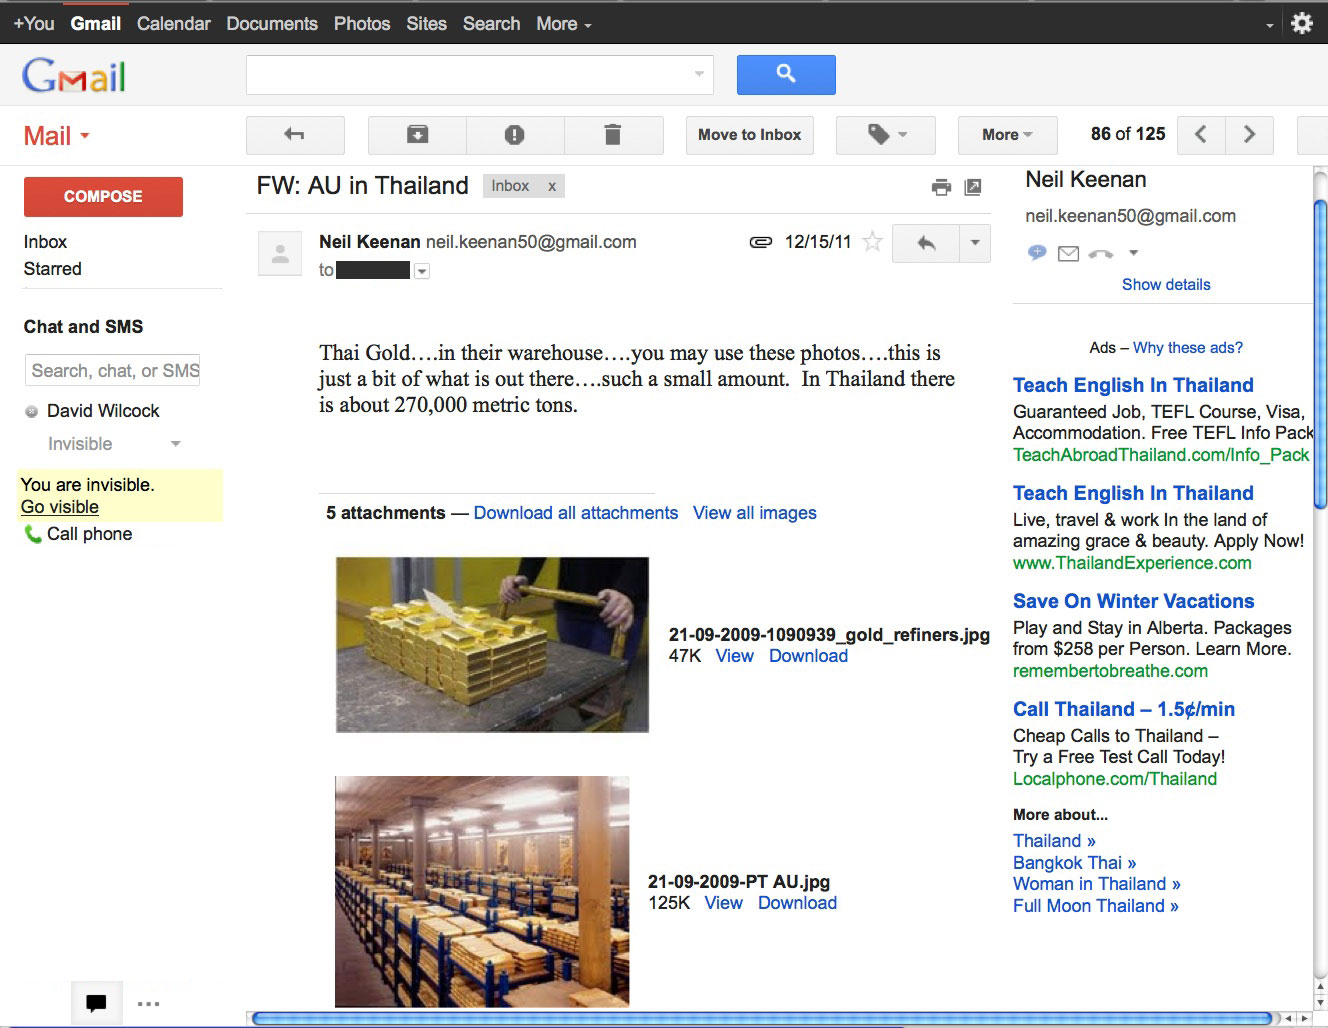Open Search in top bar
1328x1028 pixels.
coord(491,23)
